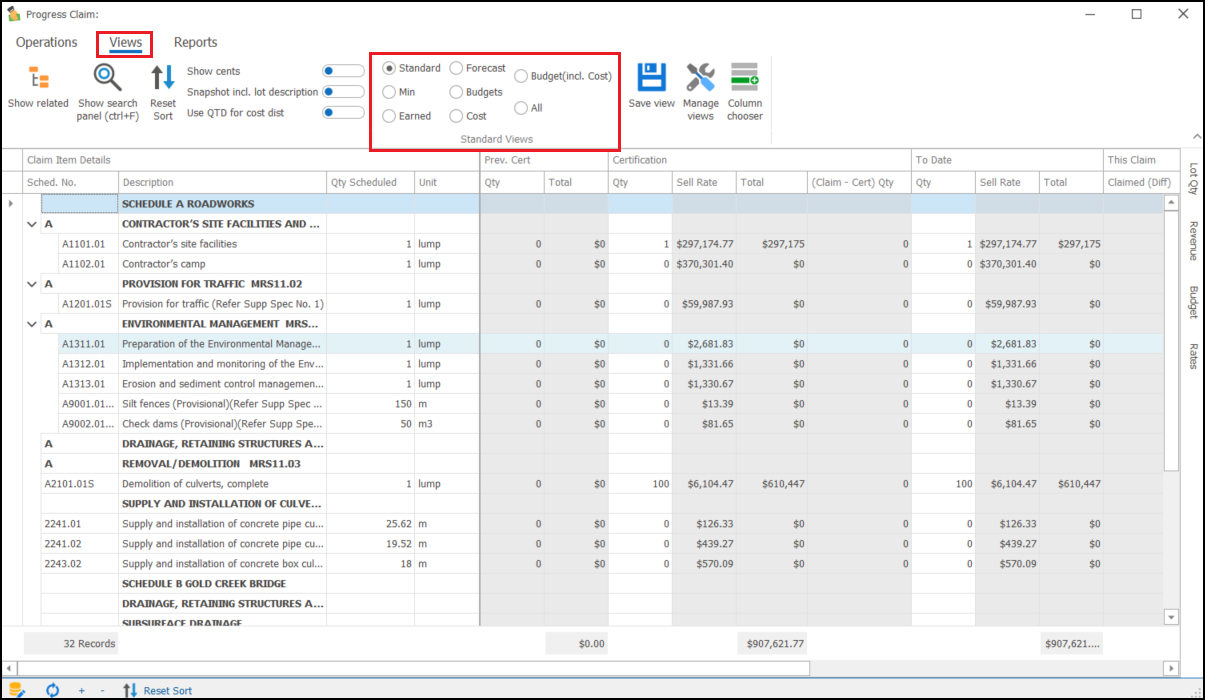This screenshot has width=1205, height=700.
Task: Select the Budget(incl. Cost) radio button
Action: [521, 76]
